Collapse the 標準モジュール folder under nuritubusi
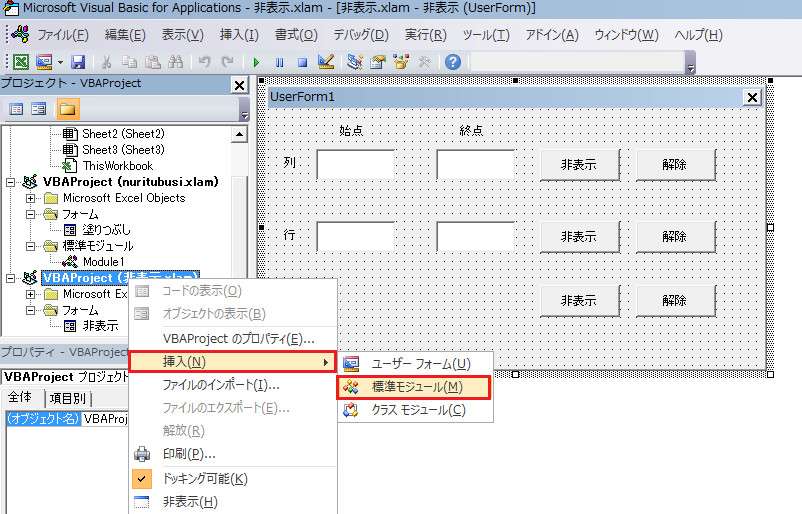 pos(31,246)
